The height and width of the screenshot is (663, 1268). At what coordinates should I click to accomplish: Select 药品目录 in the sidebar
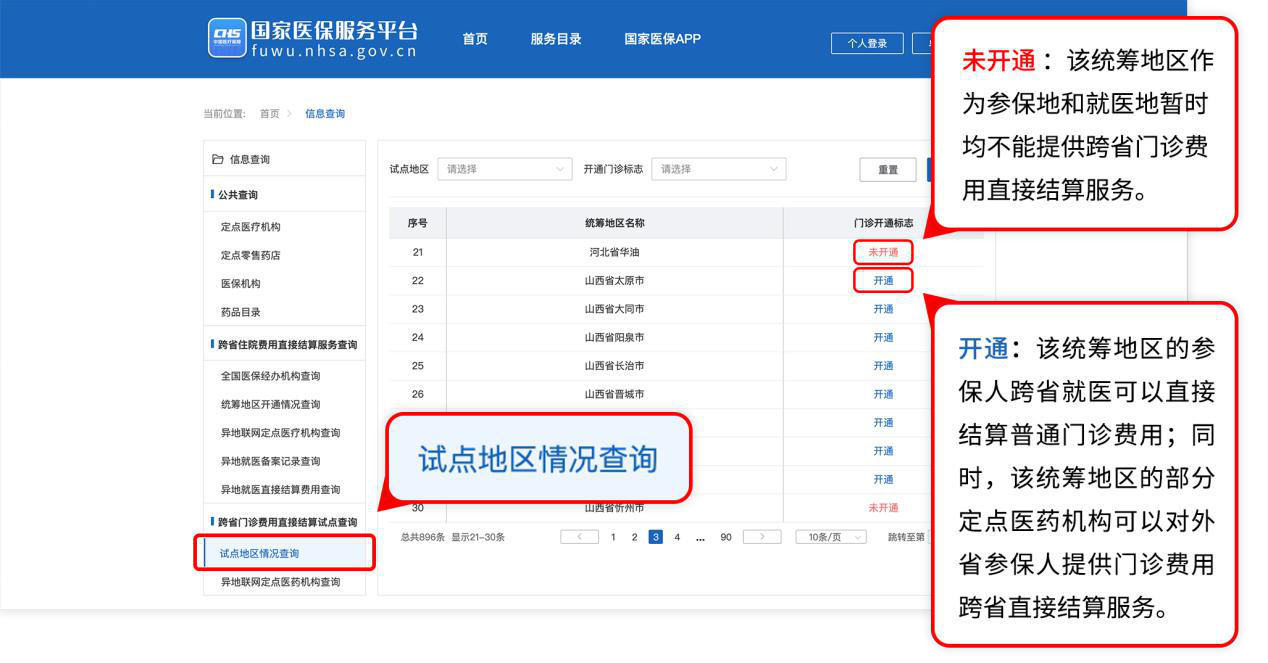pyautogui.click(x=240, y=312)
